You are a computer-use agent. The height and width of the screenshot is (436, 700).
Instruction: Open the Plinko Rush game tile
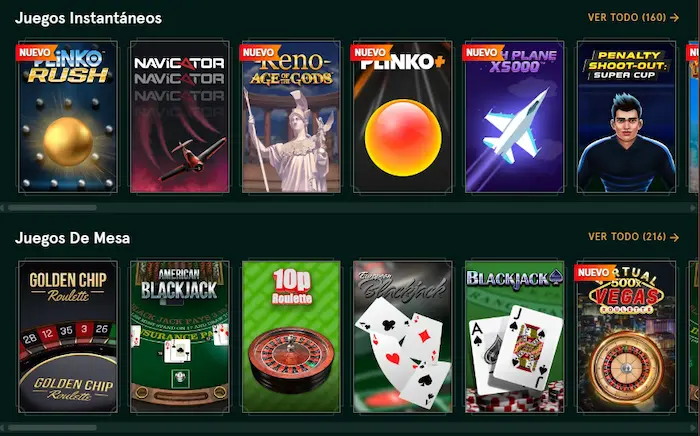[x=68, y=117]
